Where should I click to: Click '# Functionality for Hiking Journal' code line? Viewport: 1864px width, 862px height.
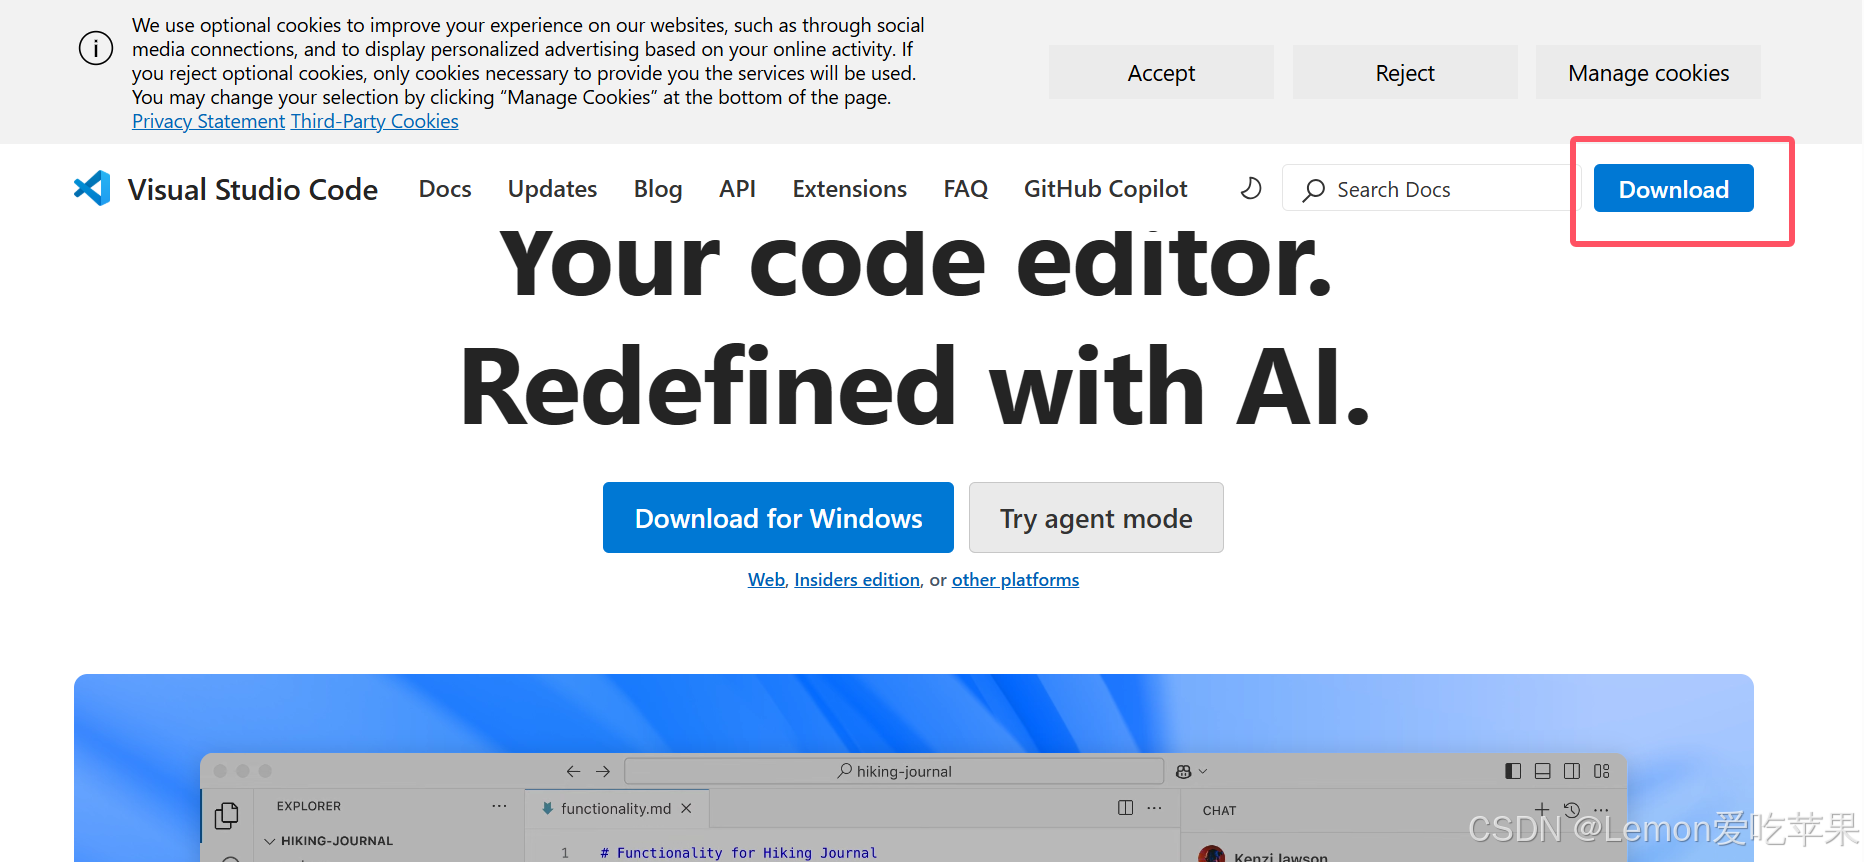coord(738,853)
